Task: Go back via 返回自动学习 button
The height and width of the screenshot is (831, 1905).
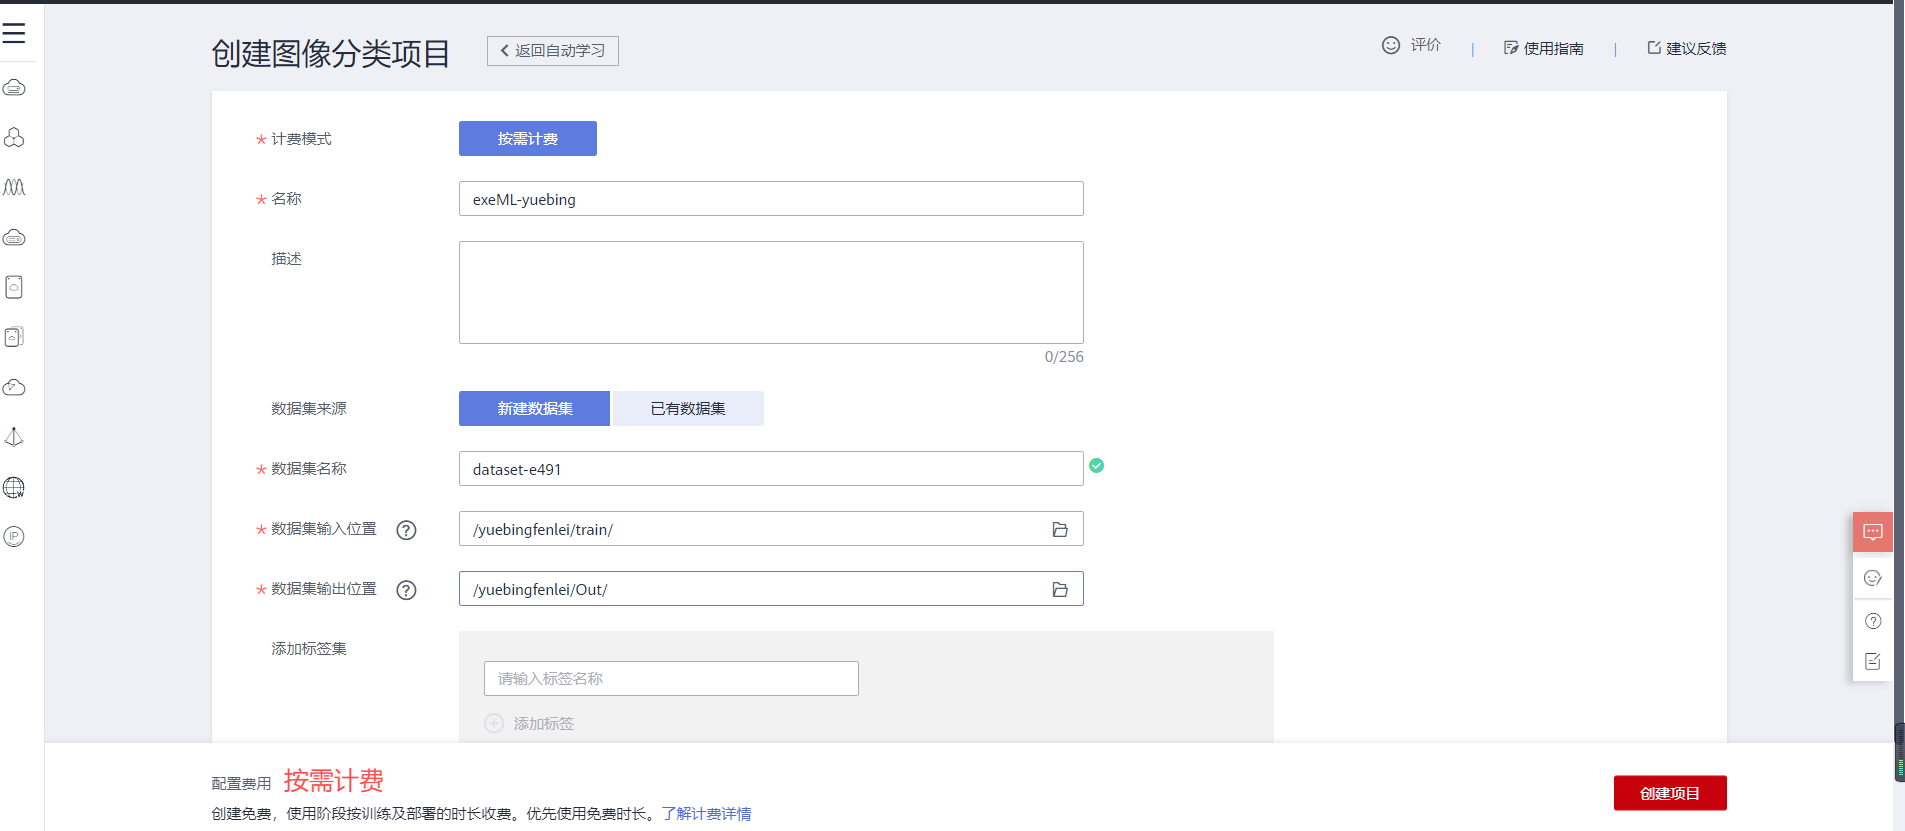Action: [553, 51]
